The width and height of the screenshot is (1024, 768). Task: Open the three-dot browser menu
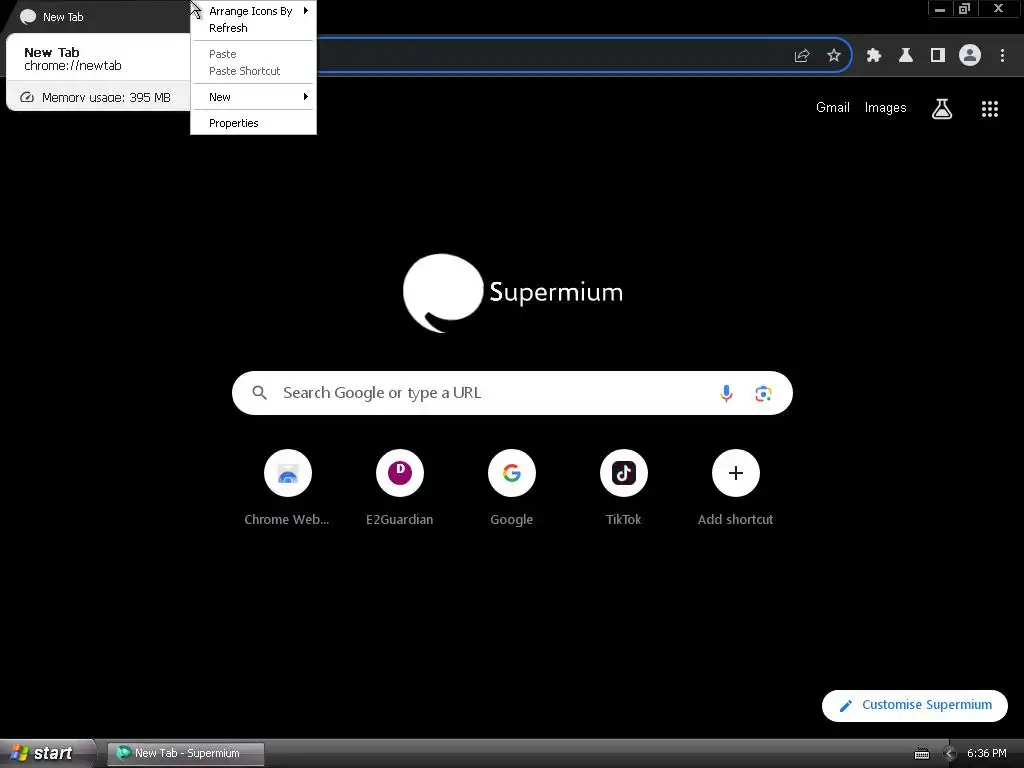tap(1002, 56)
